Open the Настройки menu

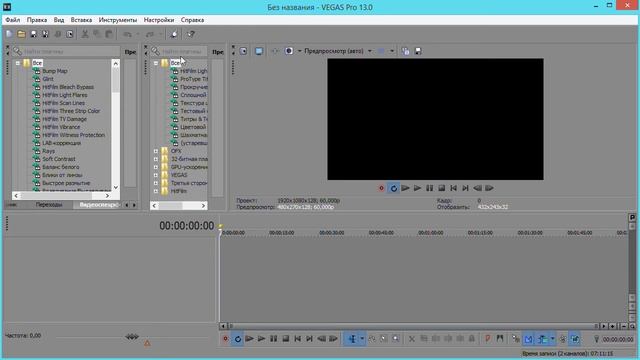(x=159, y=20)
